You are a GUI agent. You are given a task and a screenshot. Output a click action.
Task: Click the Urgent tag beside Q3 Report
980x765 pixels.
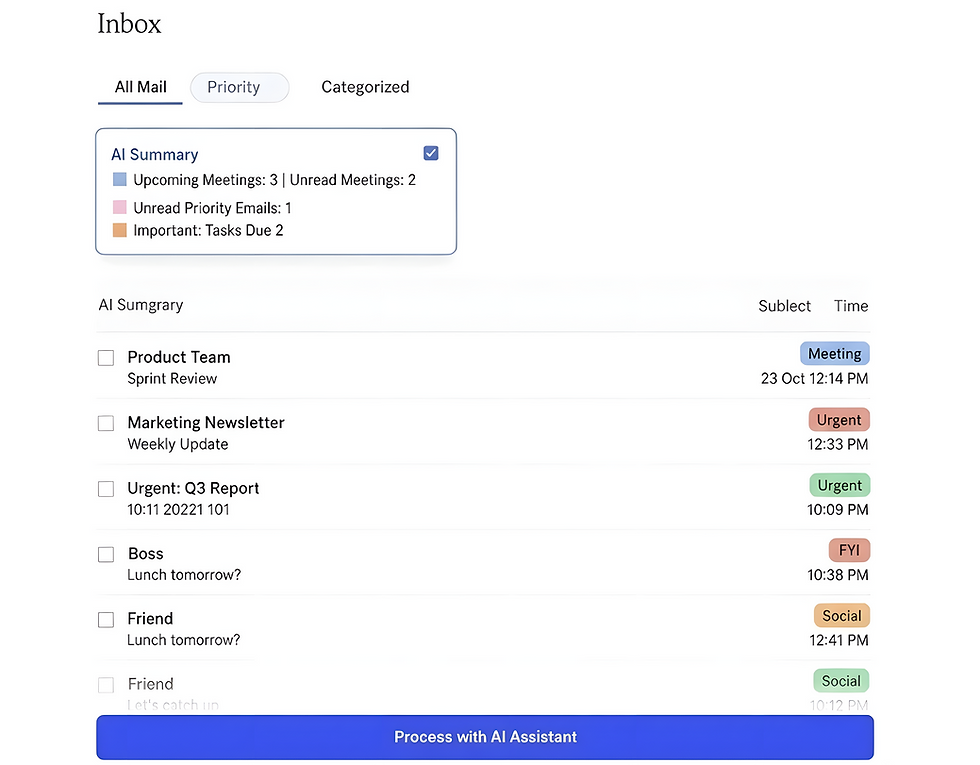(838, 485)
